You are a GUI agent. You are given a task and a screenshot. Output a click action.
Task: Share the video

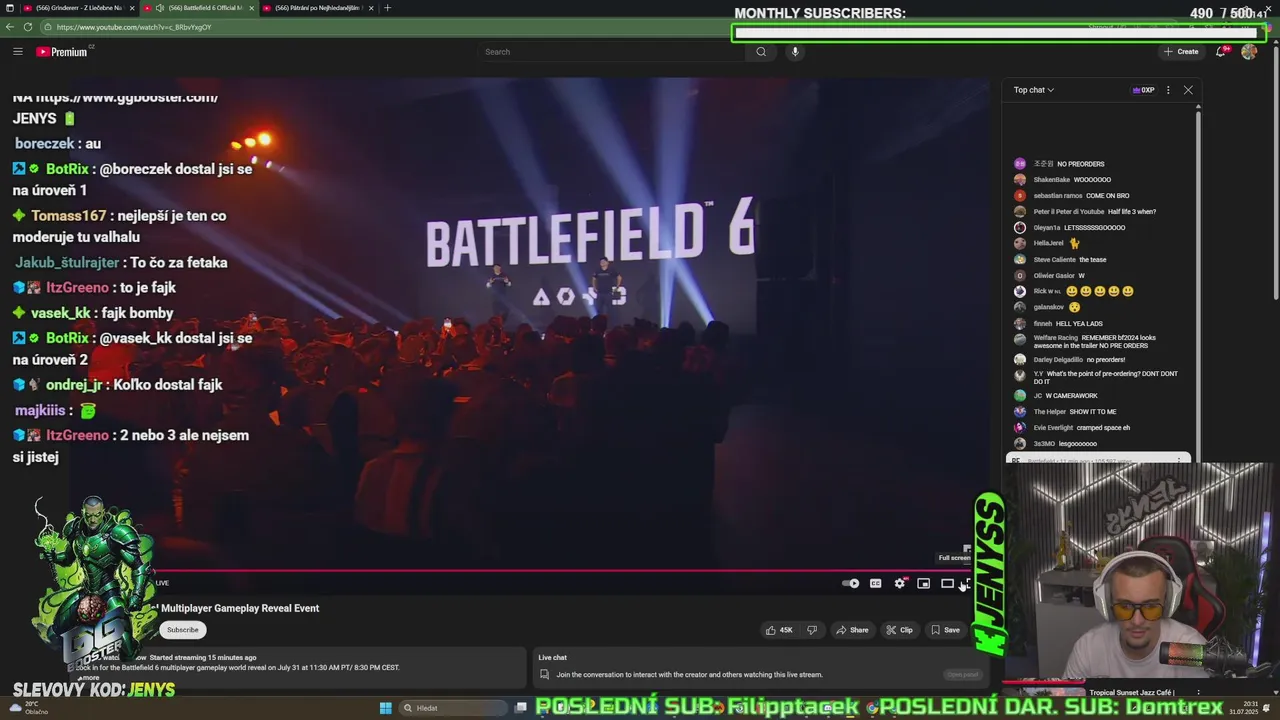point(852,630)
